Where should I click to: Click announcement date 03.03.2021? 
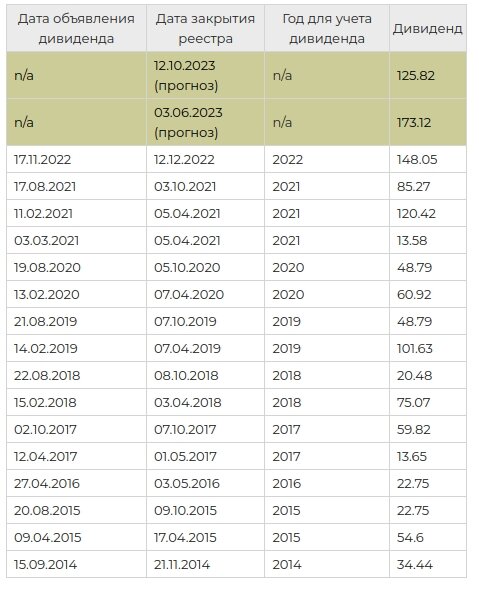tap(47, 241)
